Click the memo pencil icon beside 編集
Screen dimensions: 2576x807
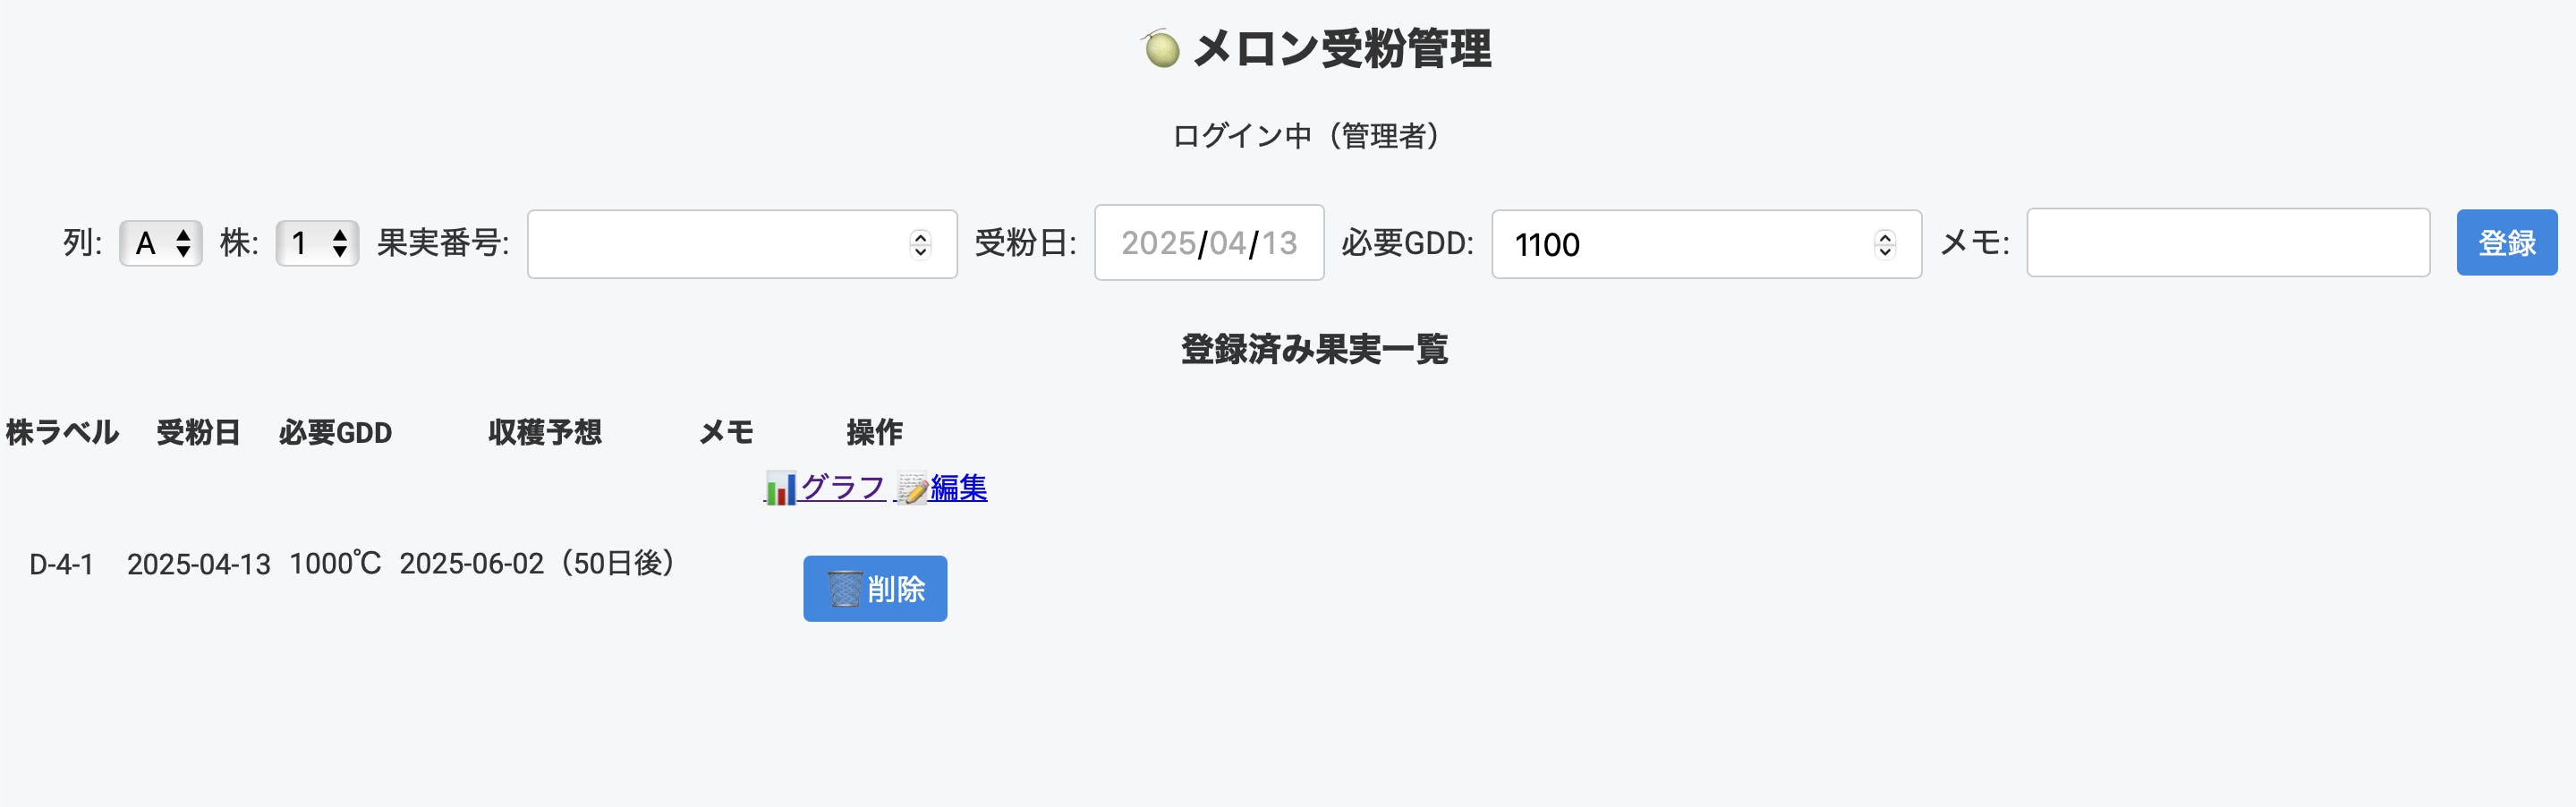tap(911, 489)
